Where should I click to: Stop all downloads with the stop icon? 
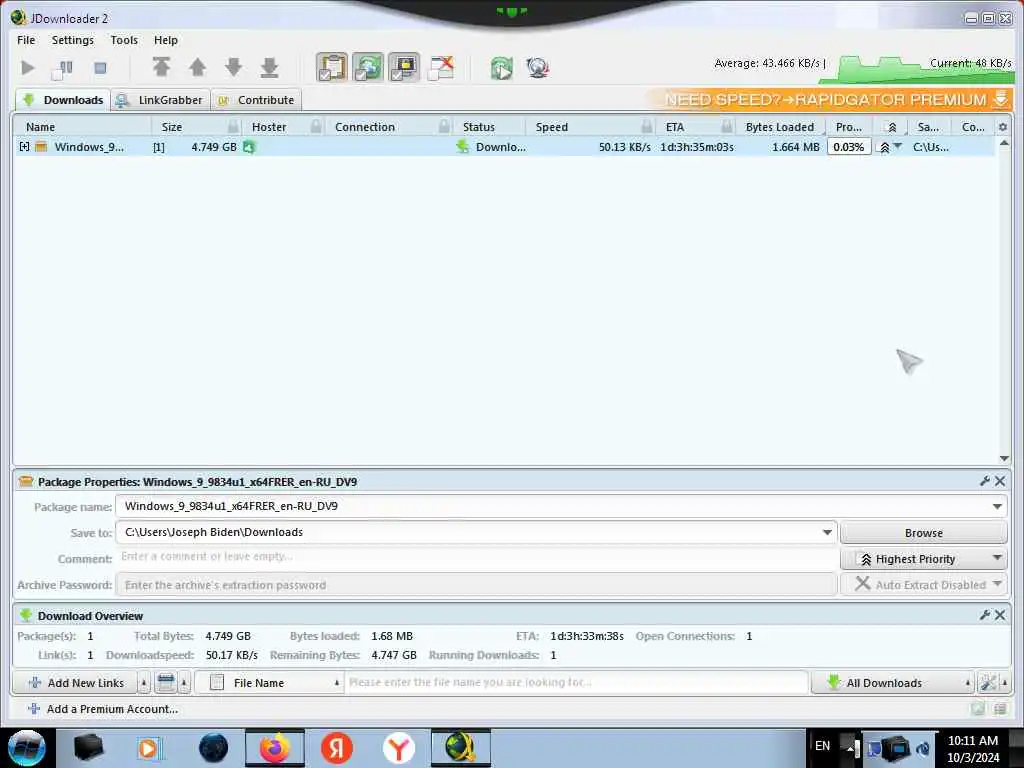(100, 67)
